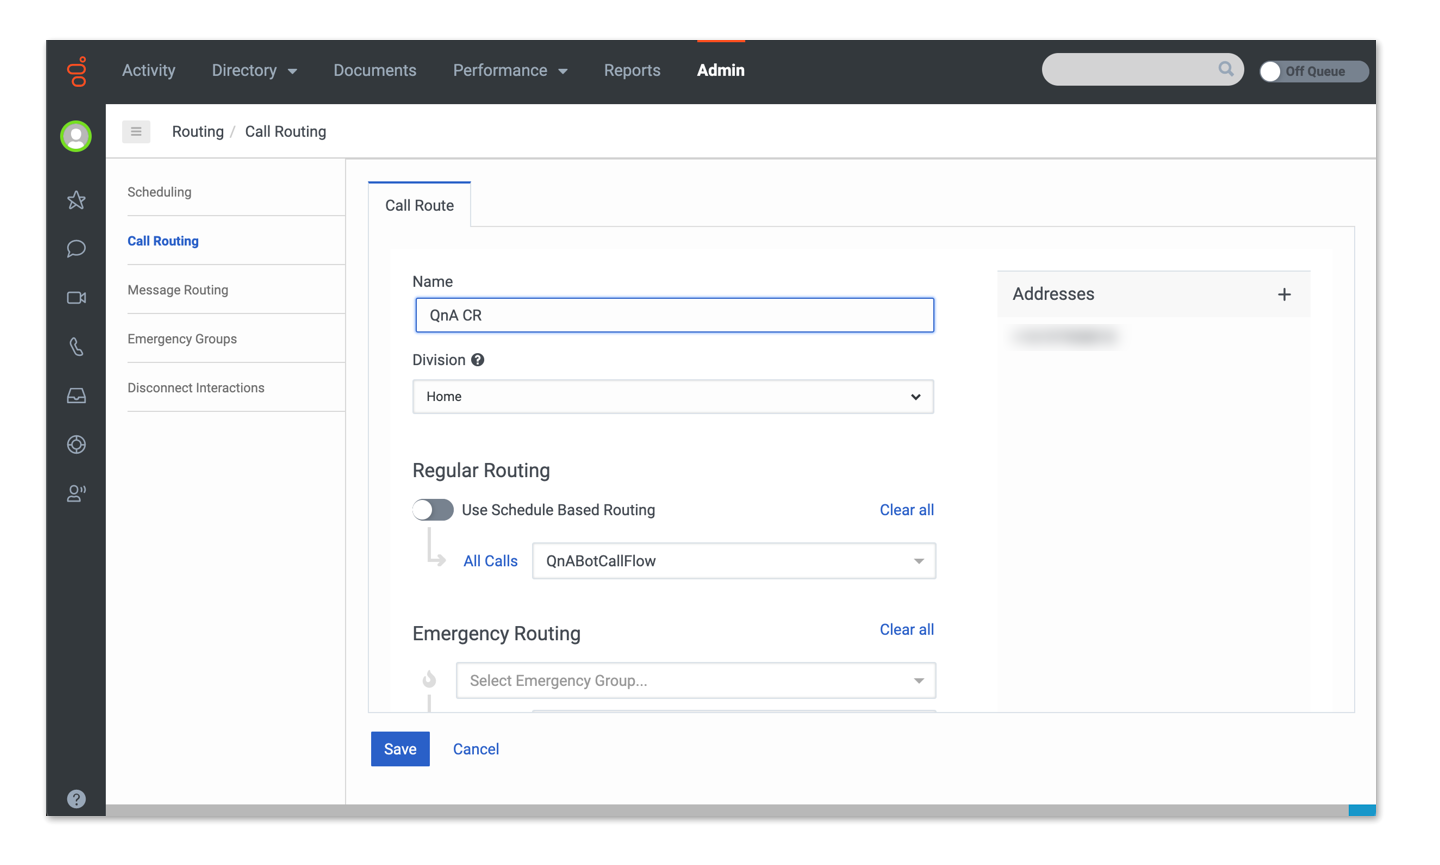Image resolution: width=1440 pixels, height=865 pixels.
Task: Click the Routing breadcrumb
Action: tap(198, 132)
